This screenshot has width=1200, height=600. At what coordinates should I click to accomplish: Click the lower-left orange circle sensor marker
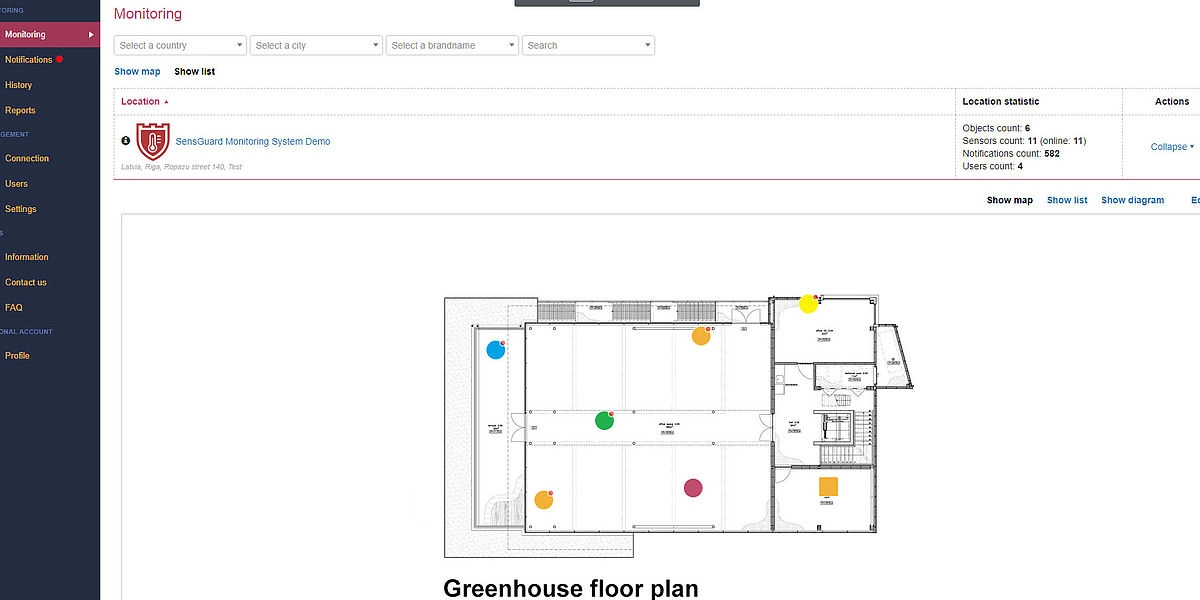(x=543, y=500)
